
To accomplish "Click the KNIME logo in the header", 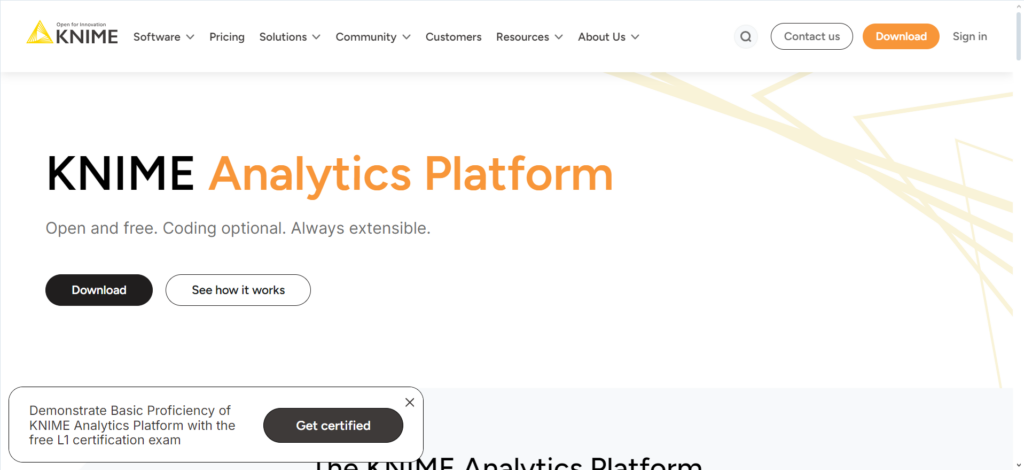I will click(x=72, y=33).
